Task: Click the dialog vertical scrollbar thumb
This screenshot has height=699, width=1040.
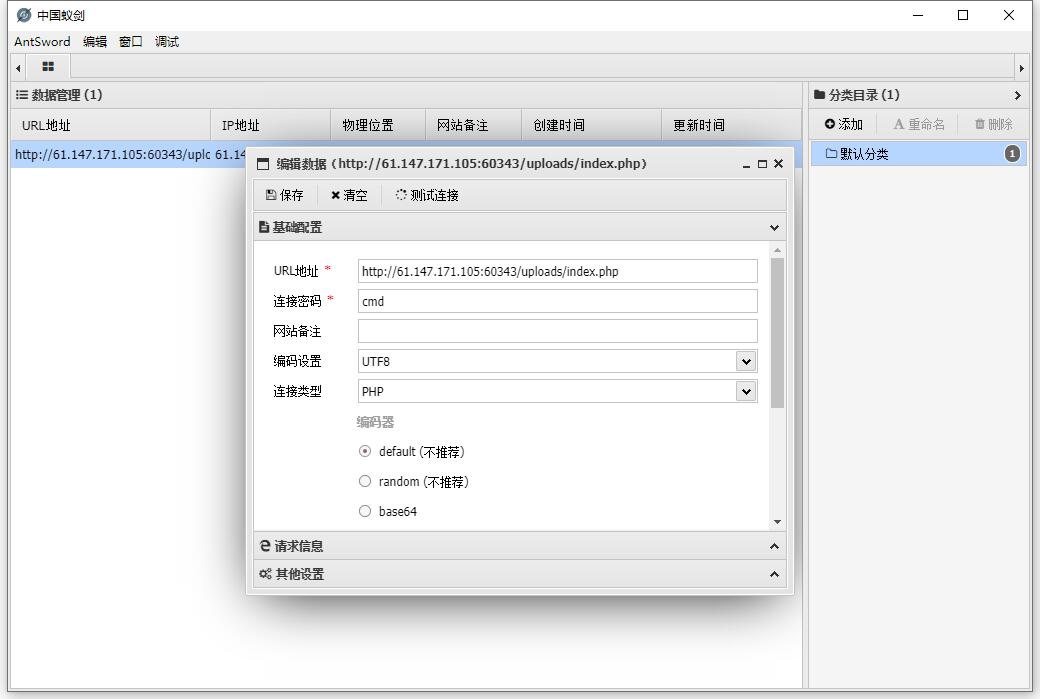Action: click(777, 333)
